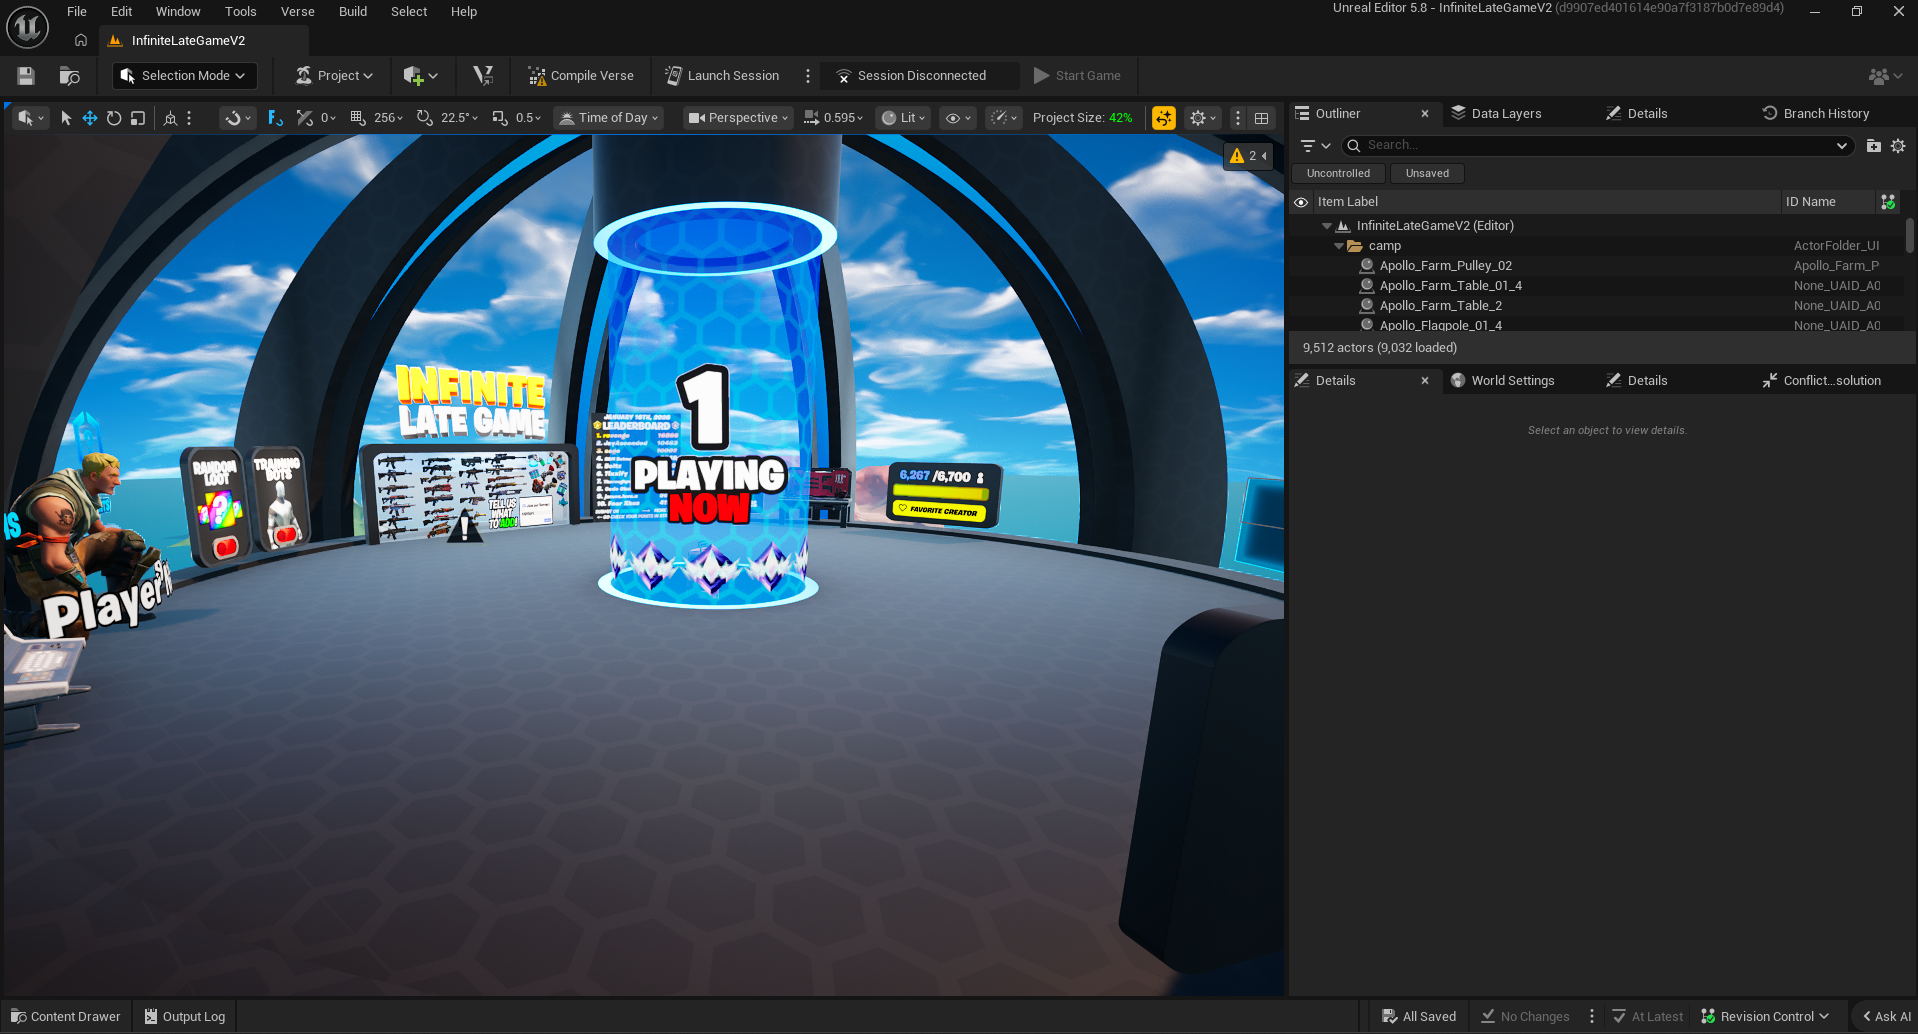1918x1034 pixels.
Task: Open the viewport Show (eye) dropdown
Action: tap(958, 118)
